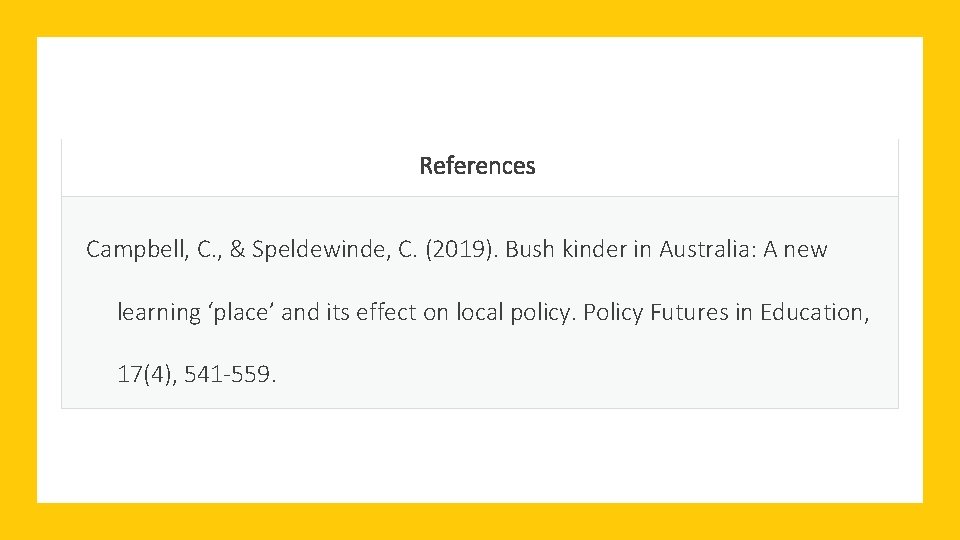
Task: Click the words Bush kinder
Action: (564, 250)
